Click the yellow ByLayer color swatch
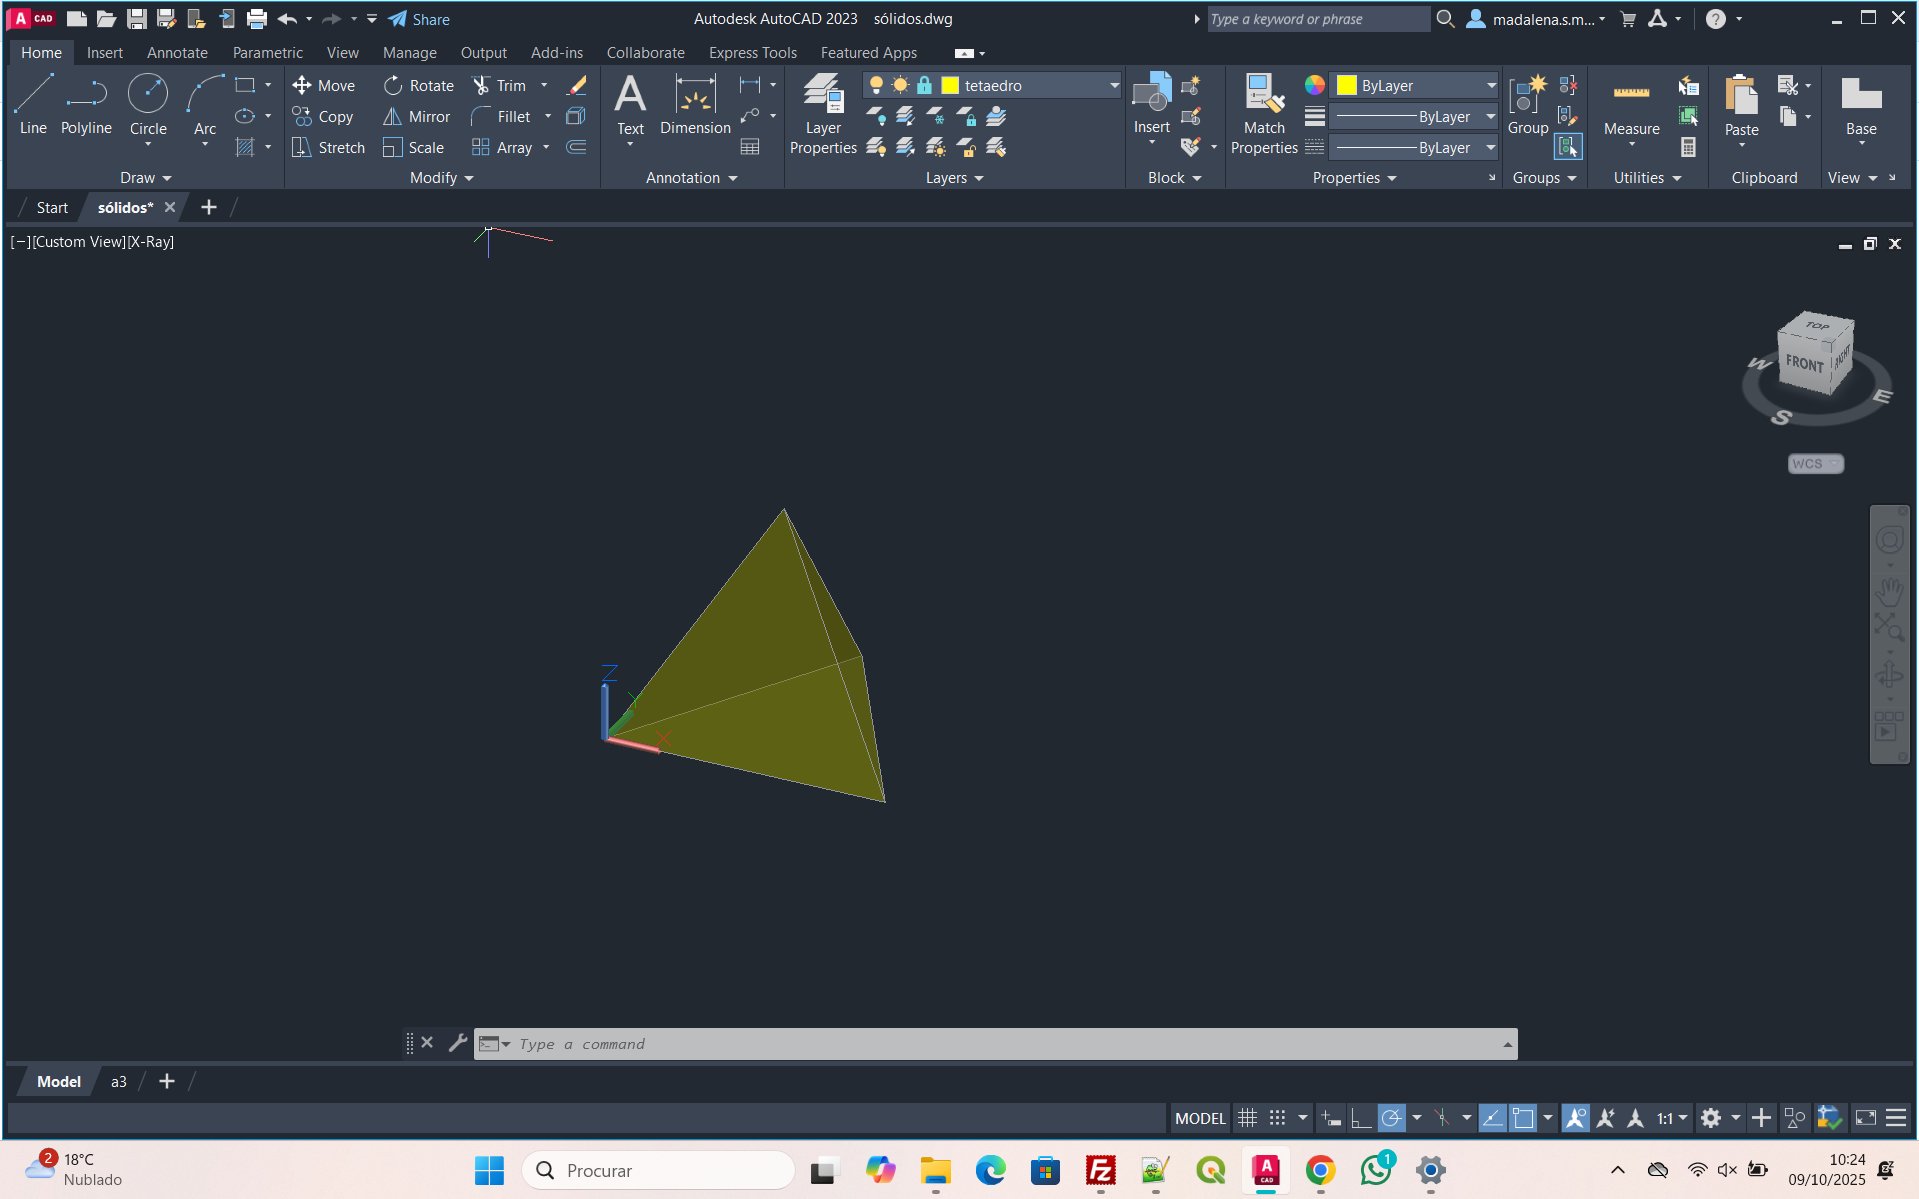This screenshot has width=1919, height=1199. [x=1347, y=86]
